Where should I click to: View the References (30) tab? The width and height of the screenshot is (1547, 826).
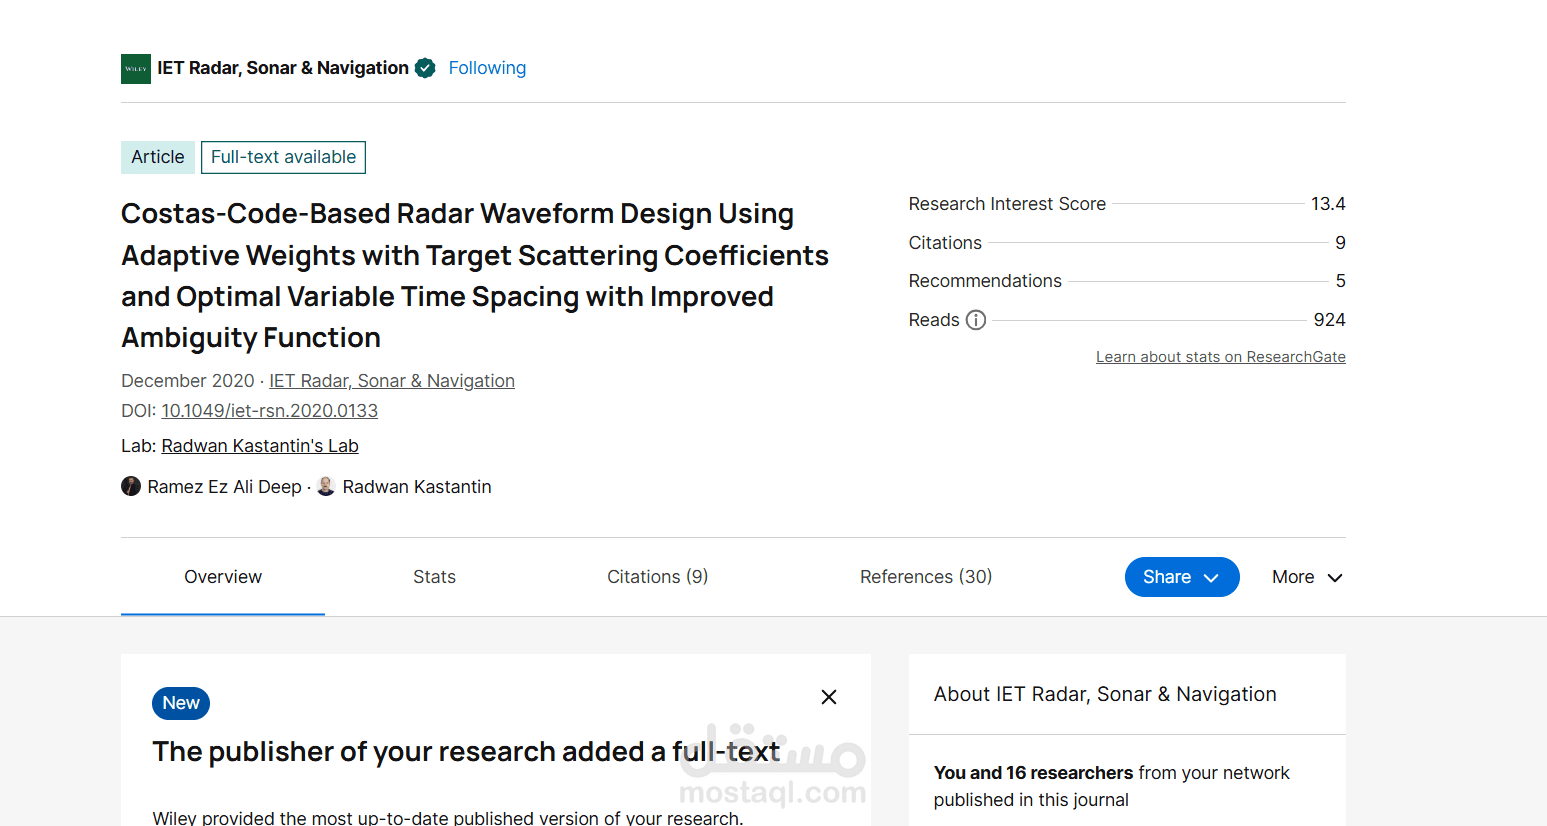click(x=926, y=577)
